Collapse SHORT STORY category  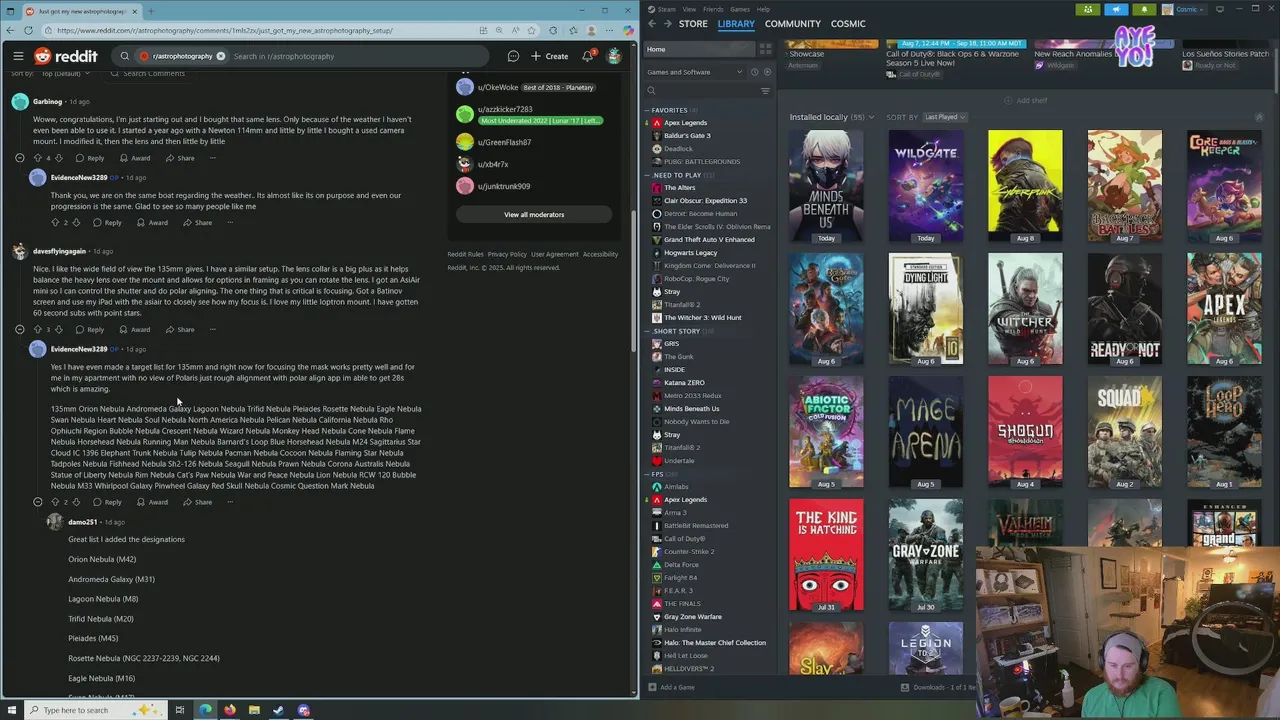tap(647, 331)
